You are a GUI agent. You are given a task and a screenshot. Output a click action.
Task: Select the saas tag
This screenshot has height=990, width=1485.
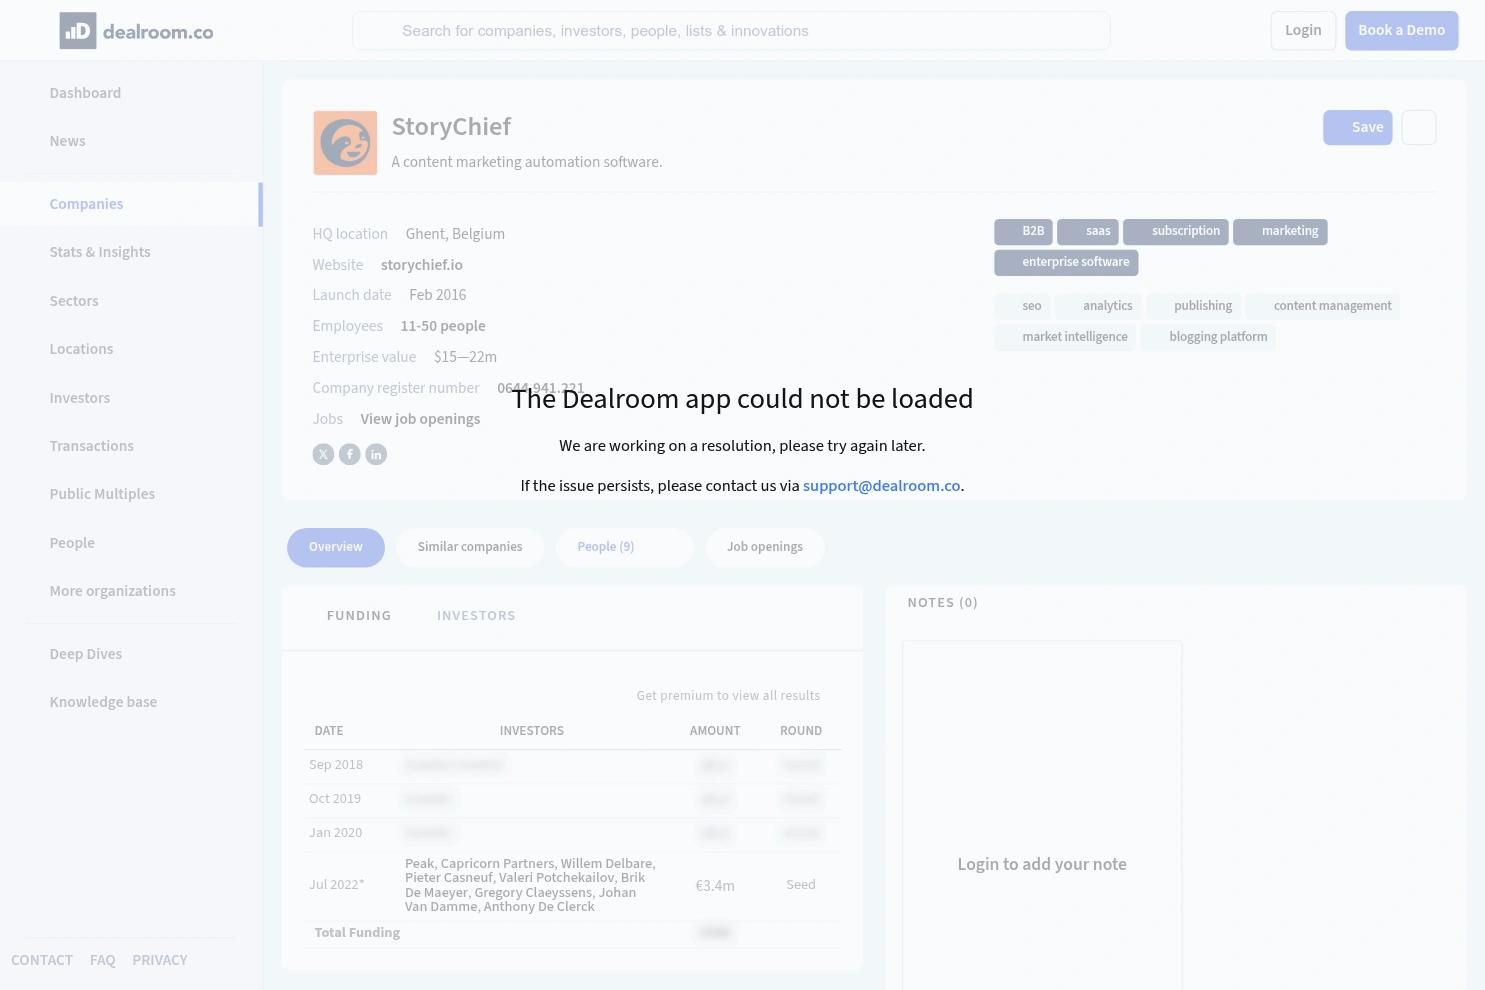[1087, 231]
